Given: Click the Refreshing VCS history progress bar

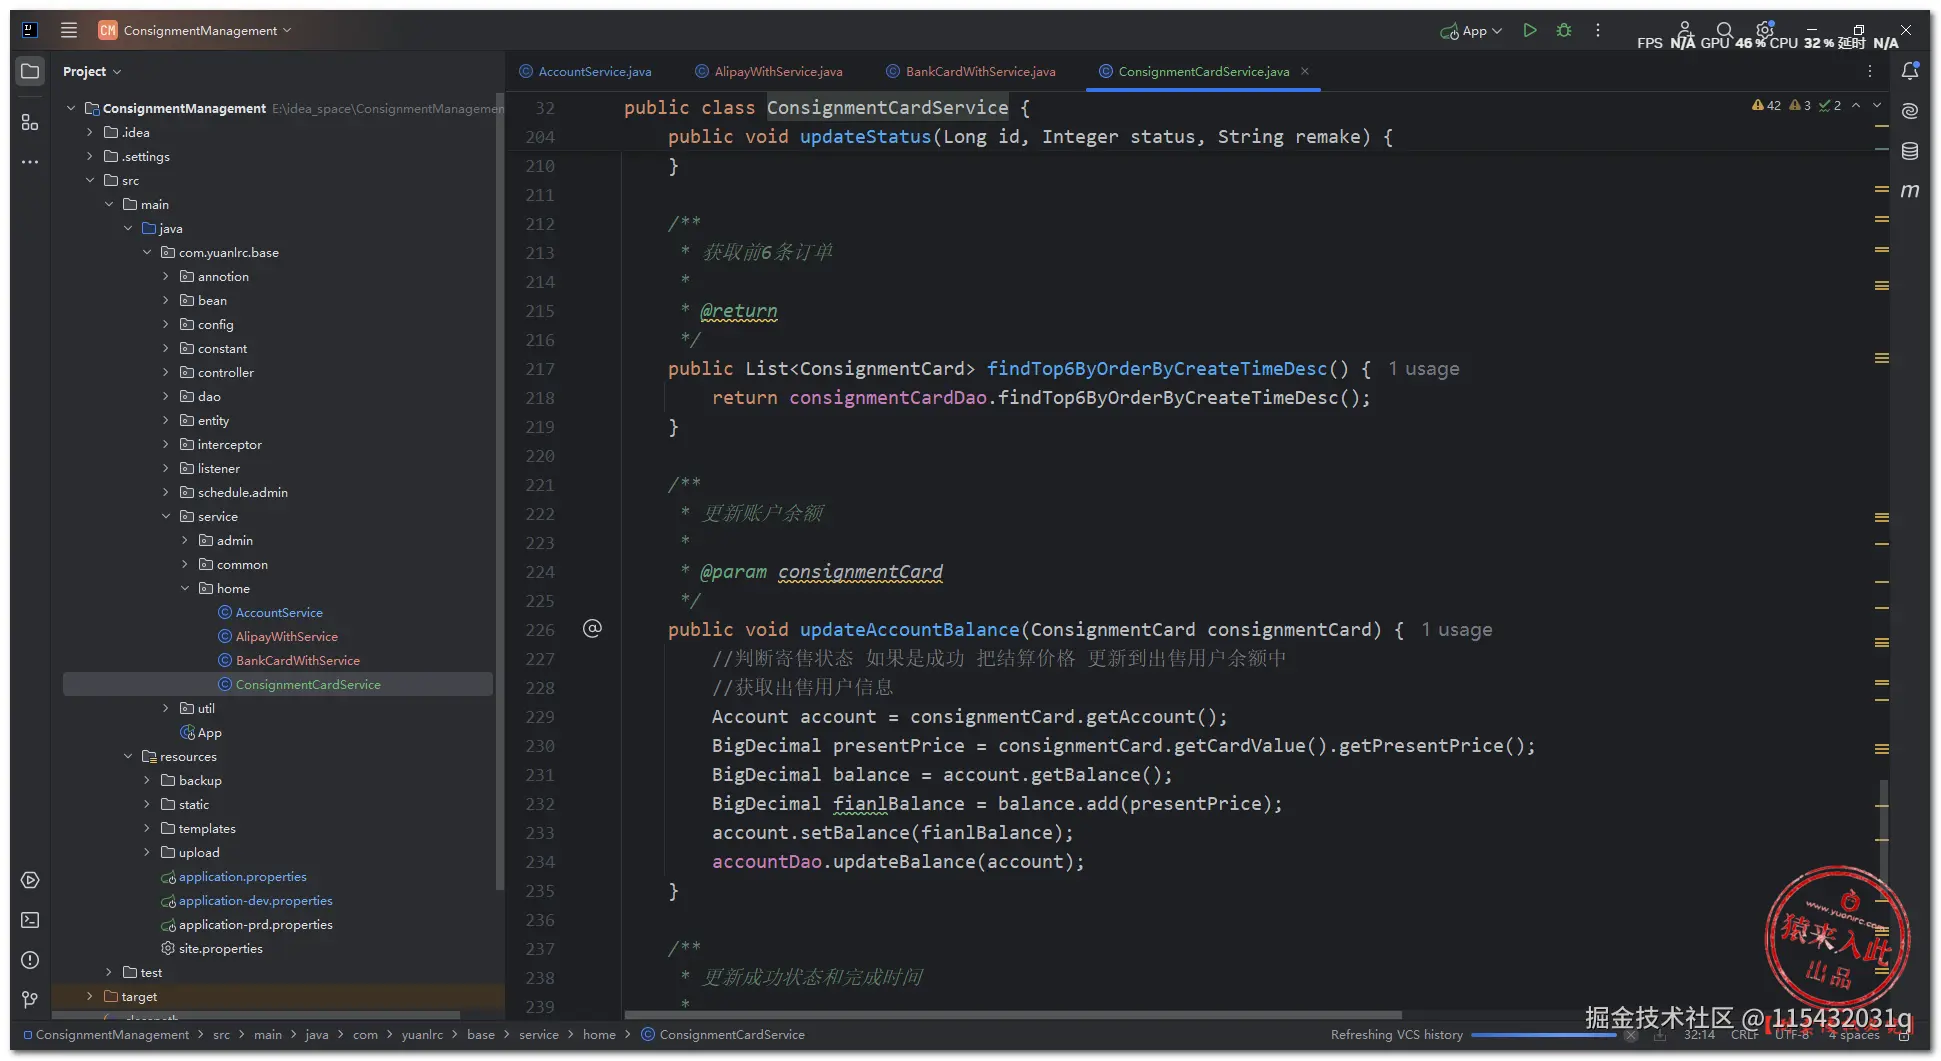Looking at the screenshot, I should click(1543, 1035).
